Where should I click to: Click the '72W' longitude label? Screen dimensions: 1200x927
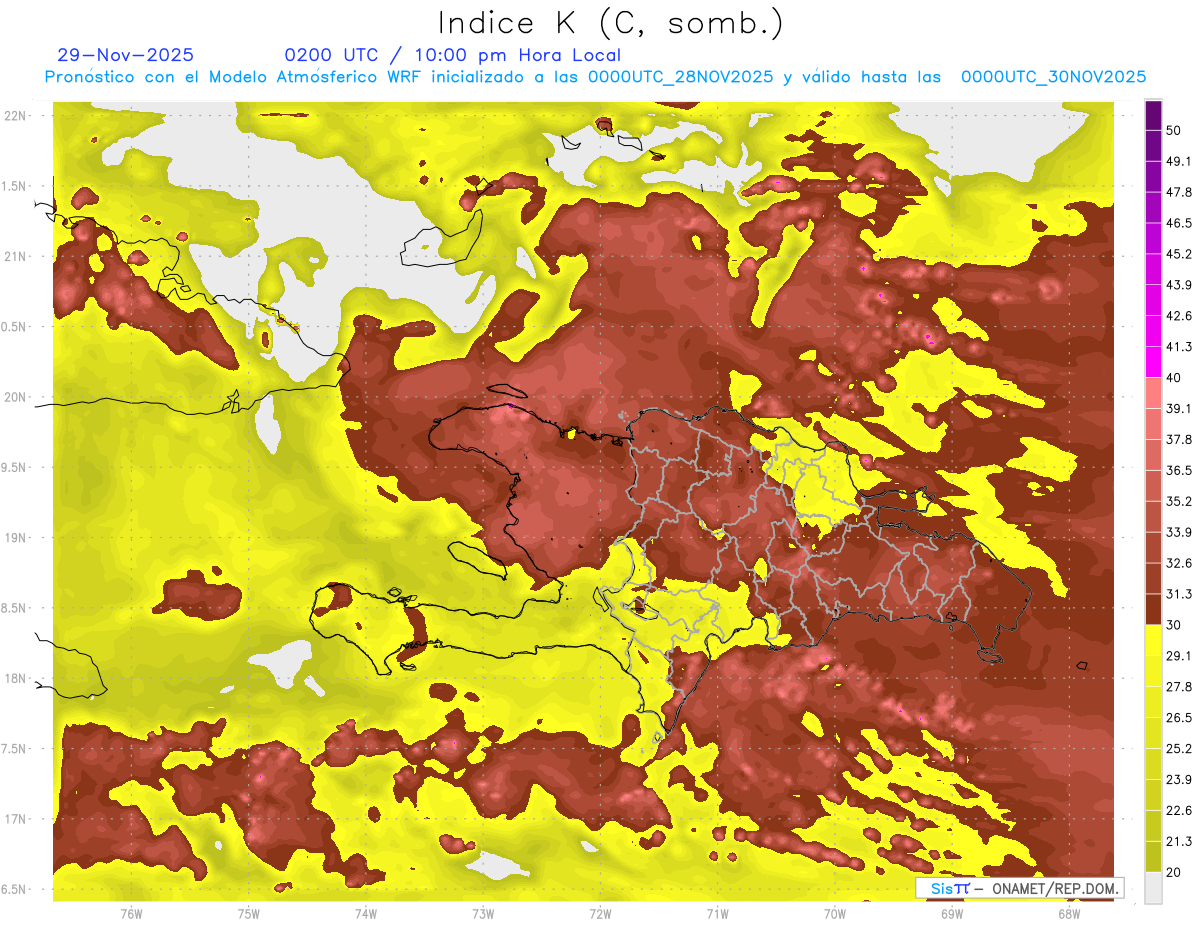(x=600, y=914)
